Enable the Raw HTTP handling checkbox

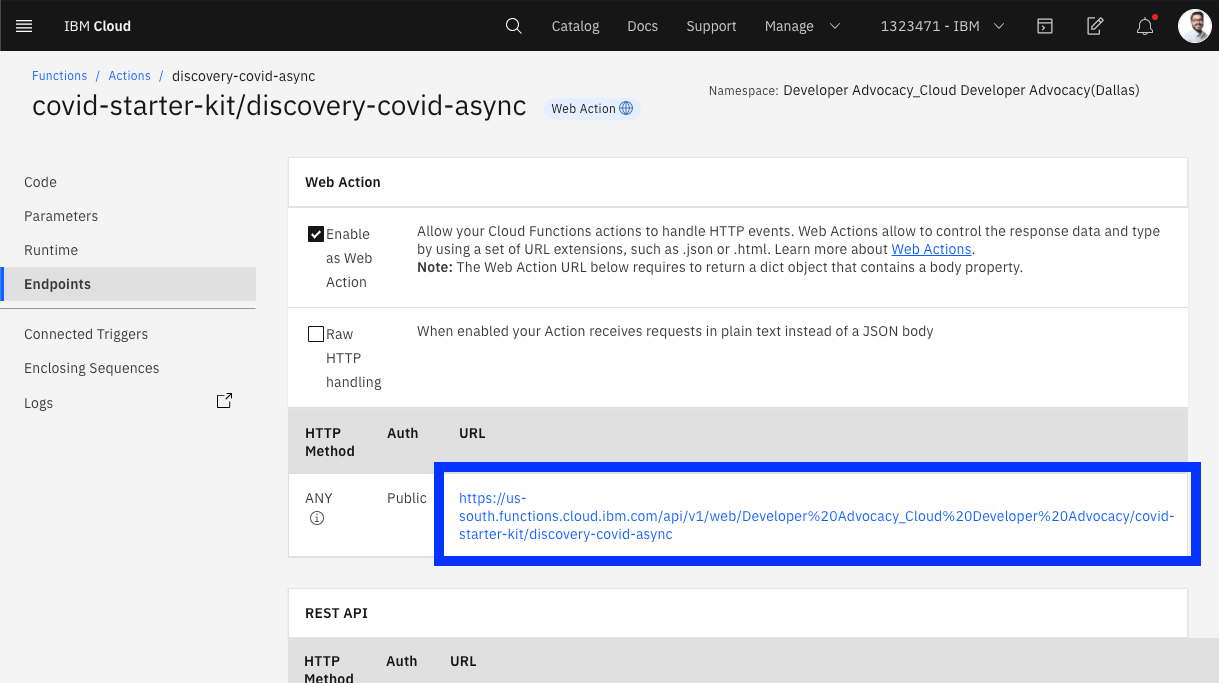(x=316, y=334)
